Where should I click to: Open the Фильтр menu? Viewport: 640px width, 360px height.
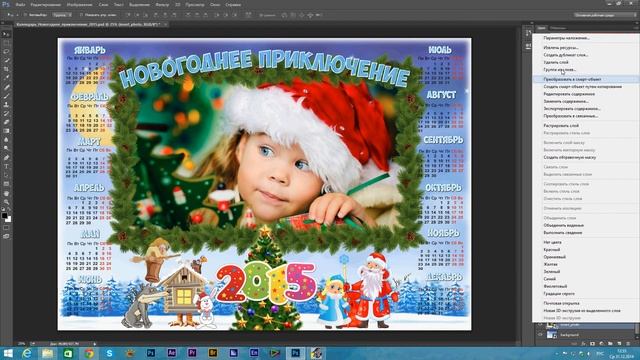click(x=162, y=5)
